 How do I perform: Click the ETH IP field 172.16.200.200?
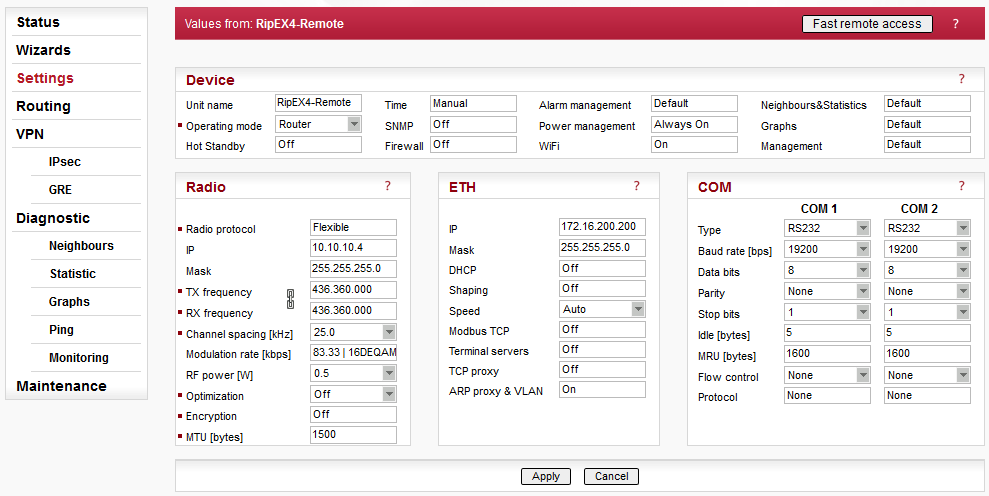602,227
